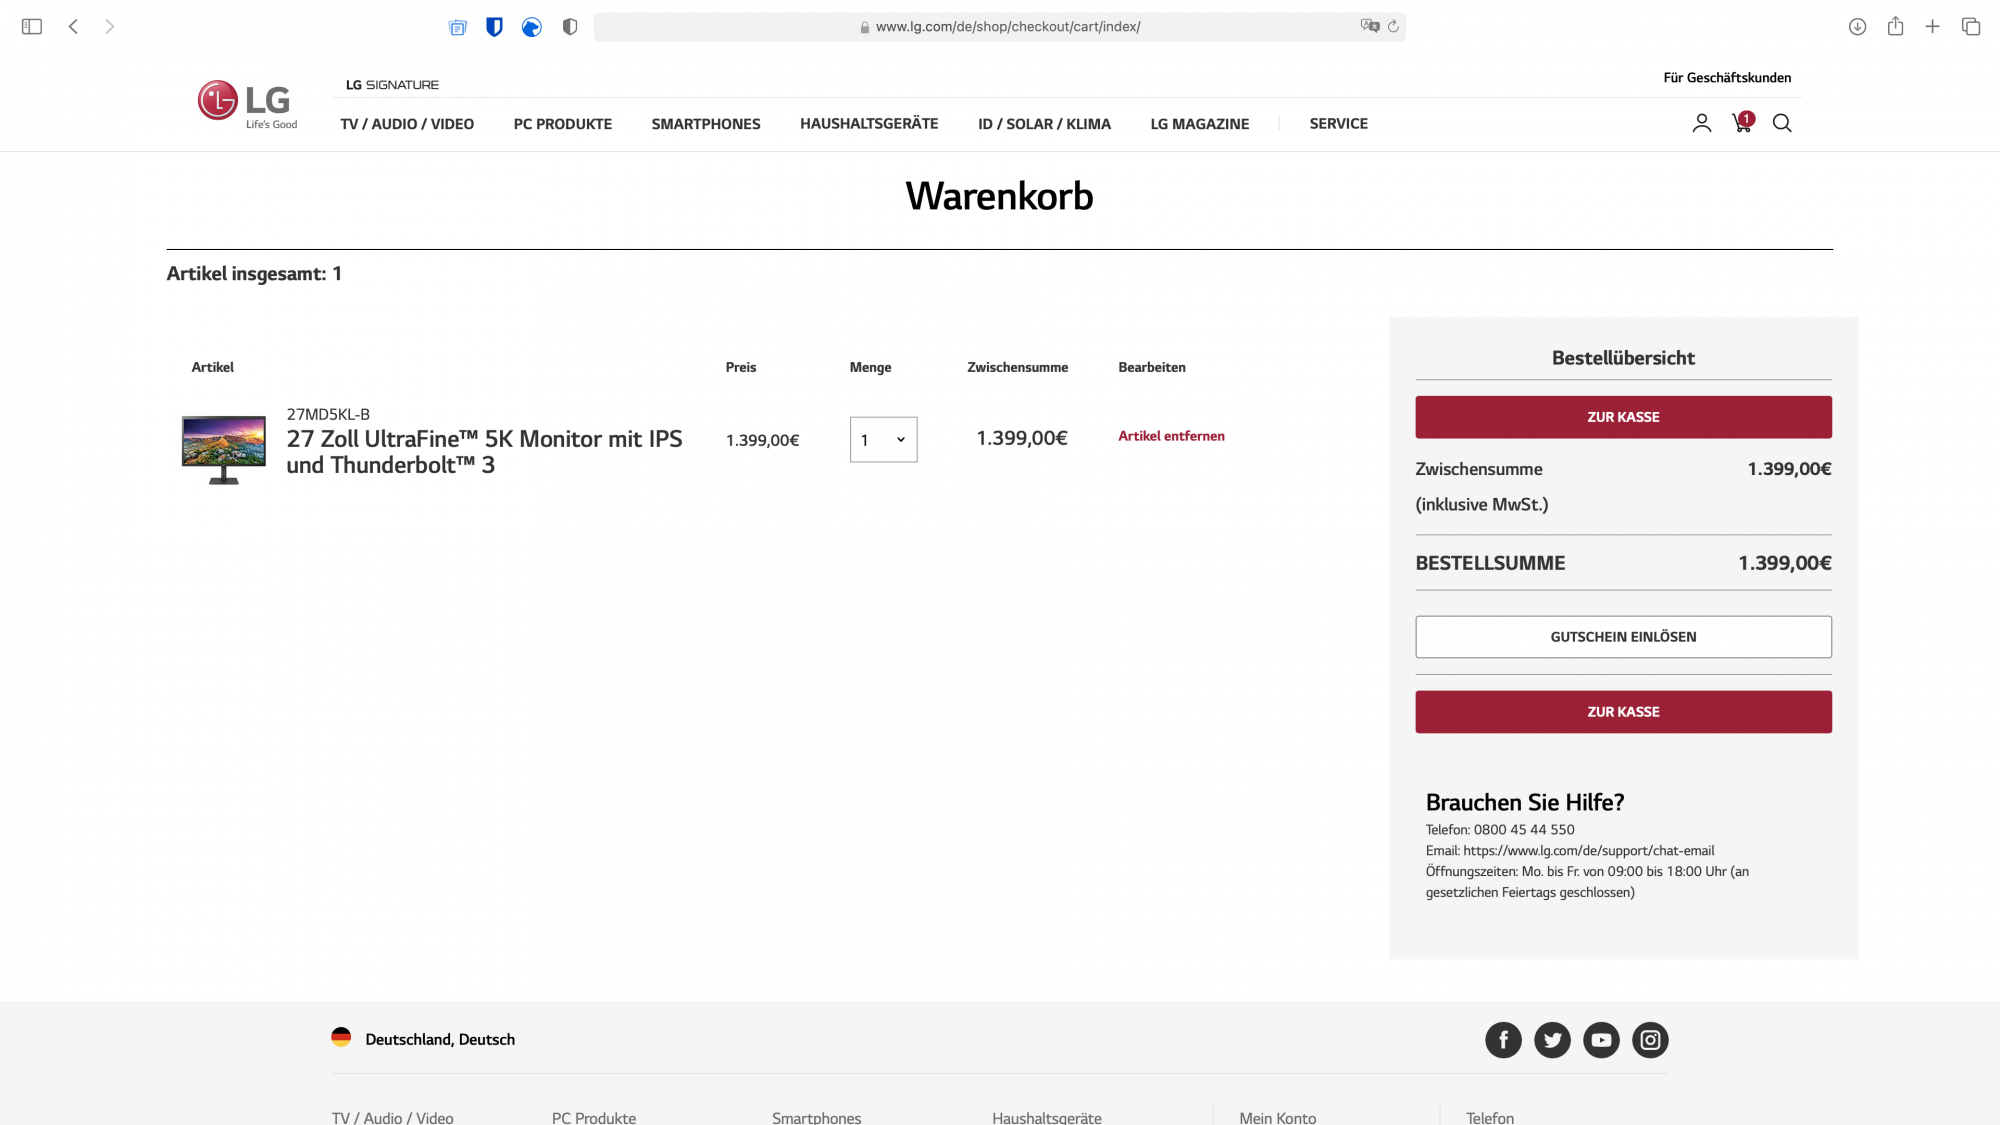Open HAUSHALTSGERÄTE navigation menu

868,124
